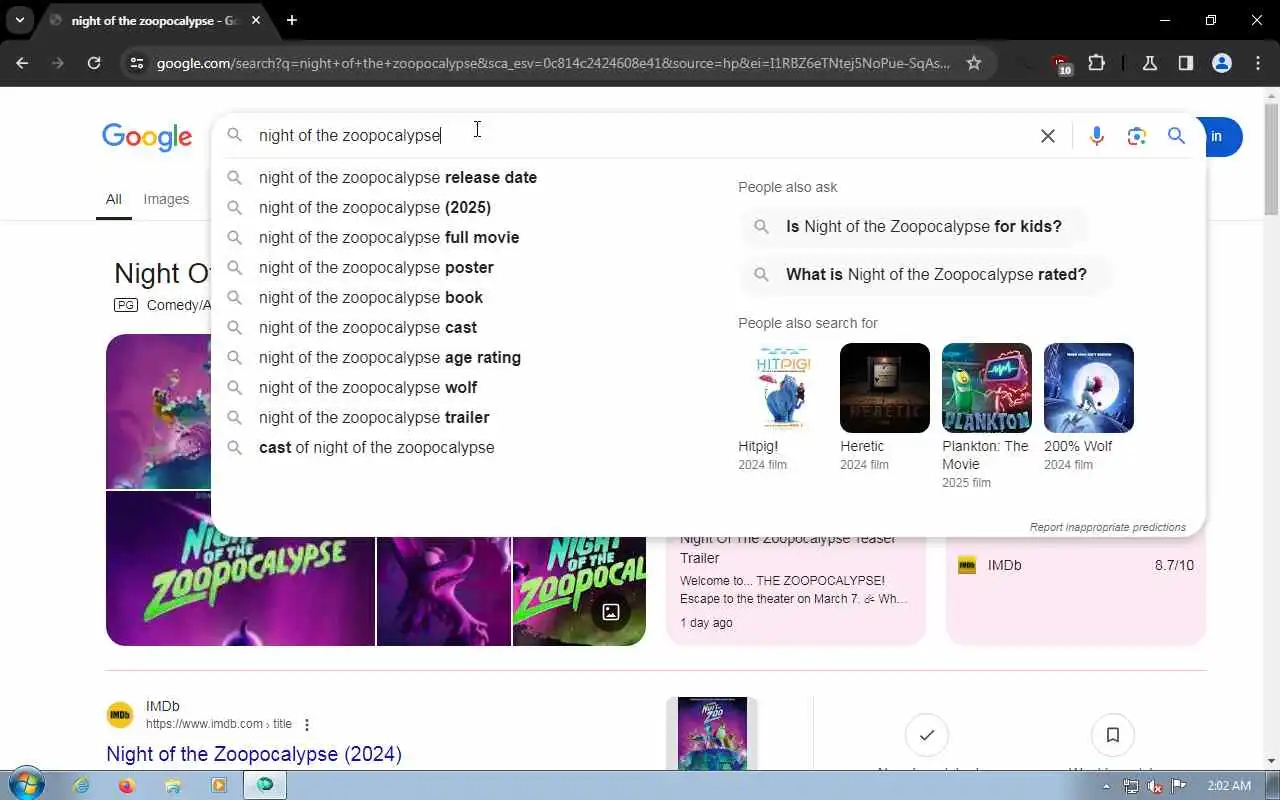The image size is (1280, 800).
Task: Switch to the Images results tab
Action: 166,199
